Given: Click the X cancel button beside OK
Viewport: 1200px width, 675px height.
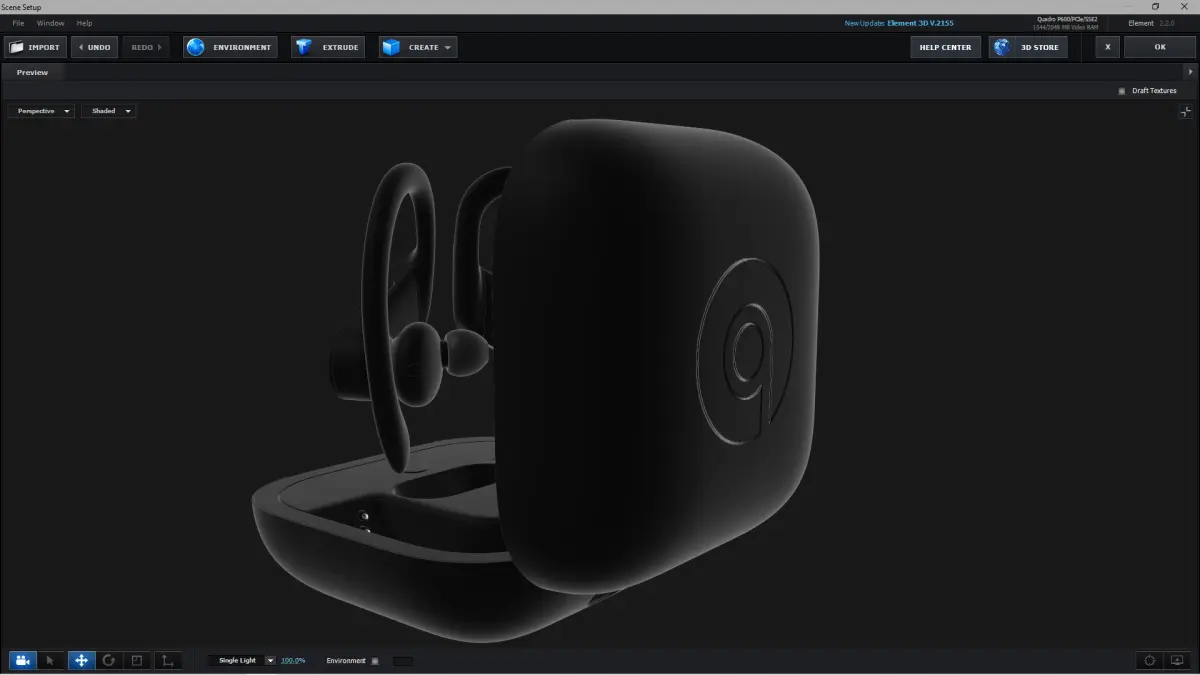Looking at the screenshot, I should [x=1107, y=47].
